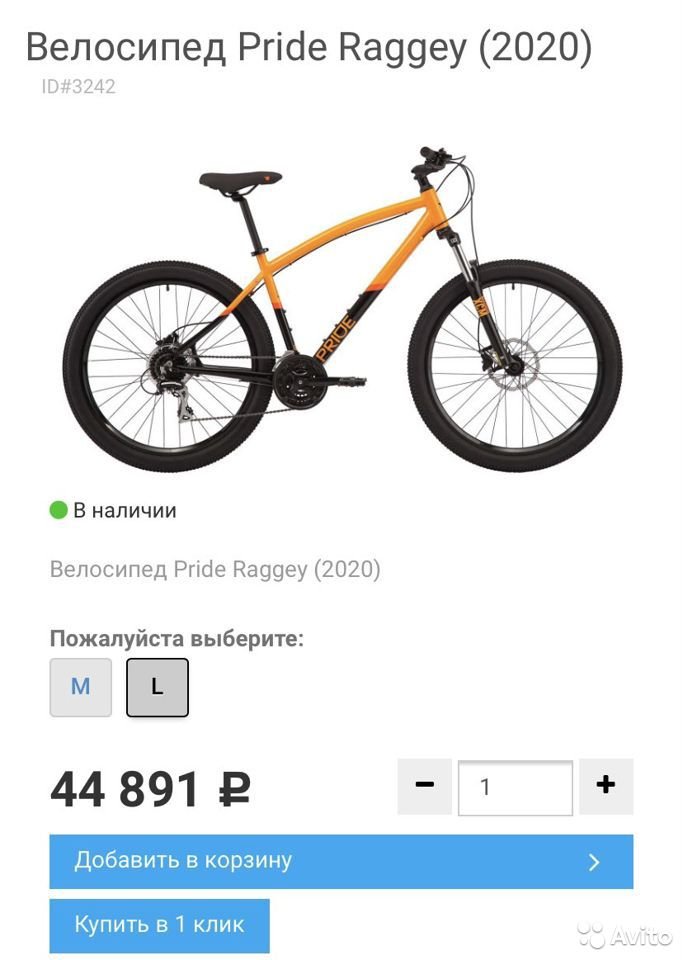Click the product title 'Велосипед Pride Raggey (2020)'
Viewport: 683px width, 960px height.
tap(309, 47)
